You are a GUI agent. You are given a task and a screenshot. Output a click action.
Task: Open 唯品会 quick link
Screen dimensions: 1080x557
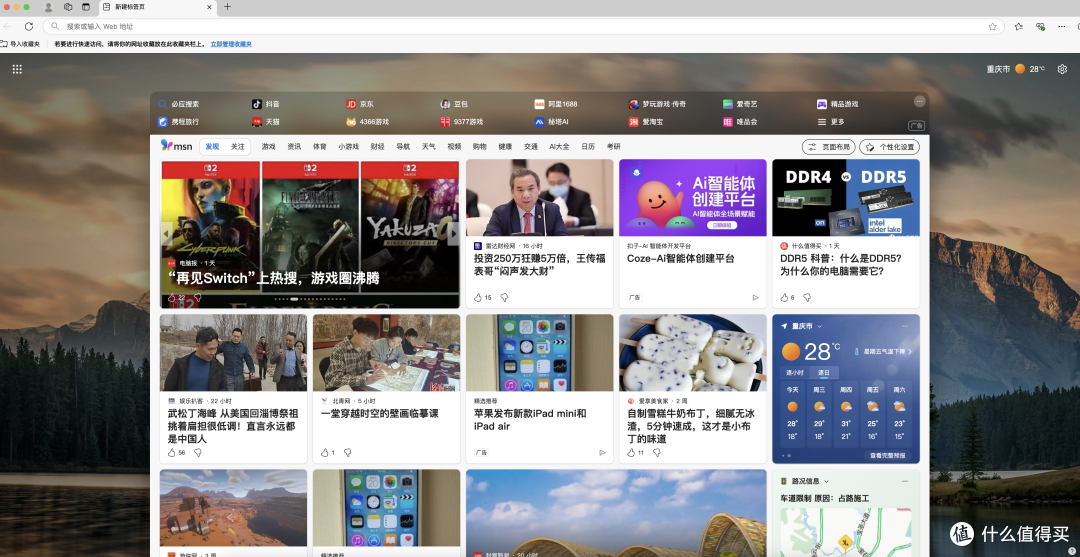740,122
